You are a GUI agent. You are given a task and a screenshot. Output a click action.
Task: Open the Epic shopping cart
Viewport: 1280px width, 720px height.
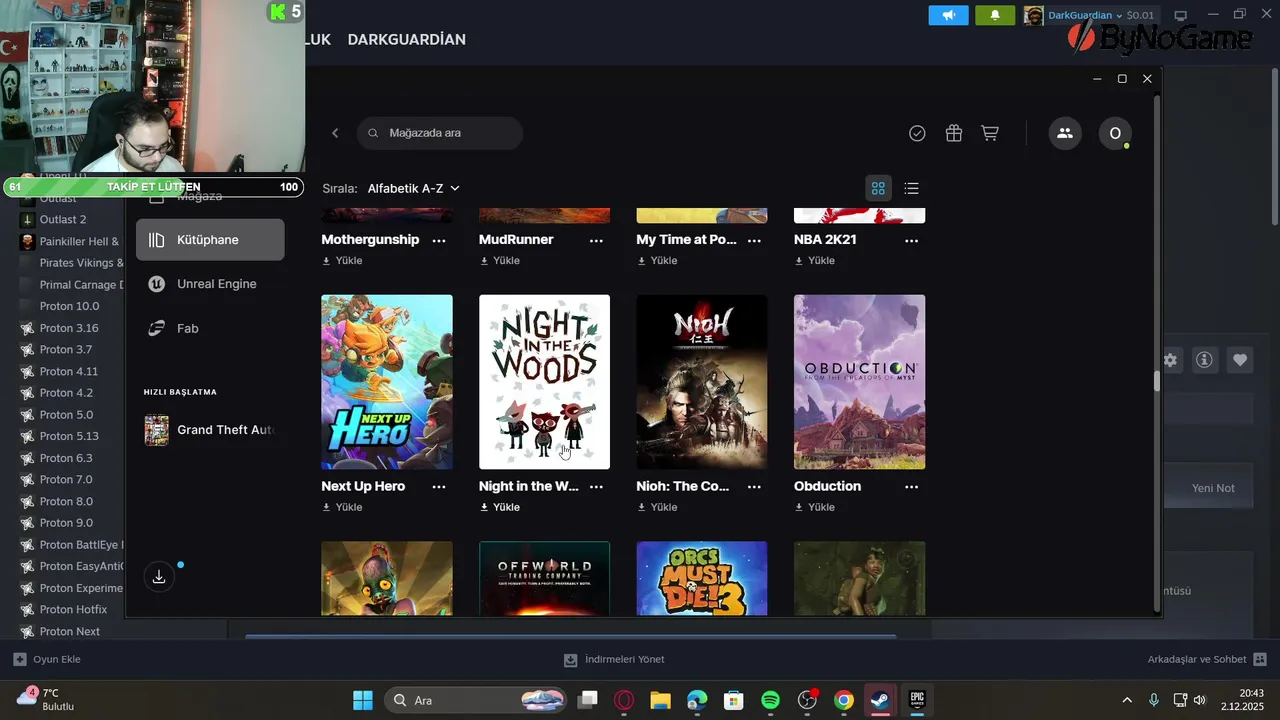pos(990,133)
